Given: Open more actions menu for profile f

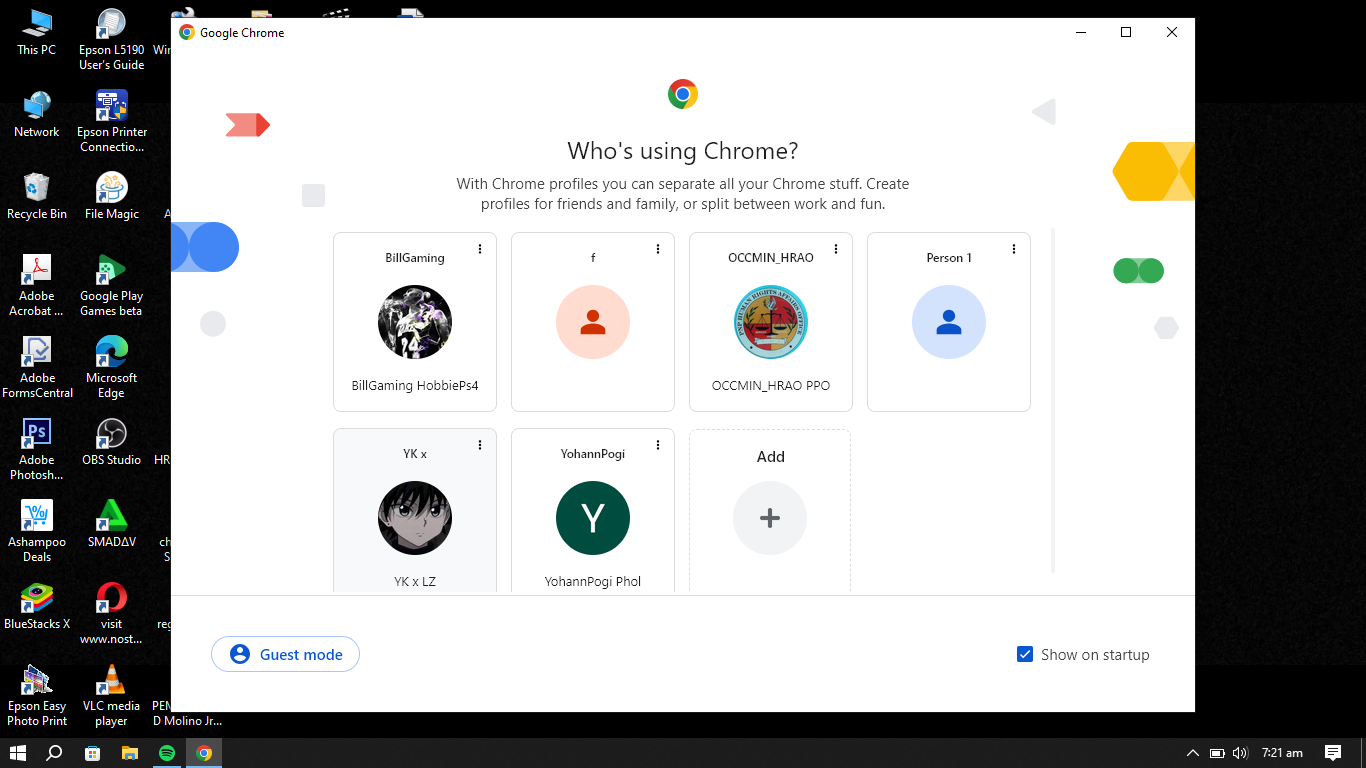Looking at the screenshot, I should [x=658, y=249].
